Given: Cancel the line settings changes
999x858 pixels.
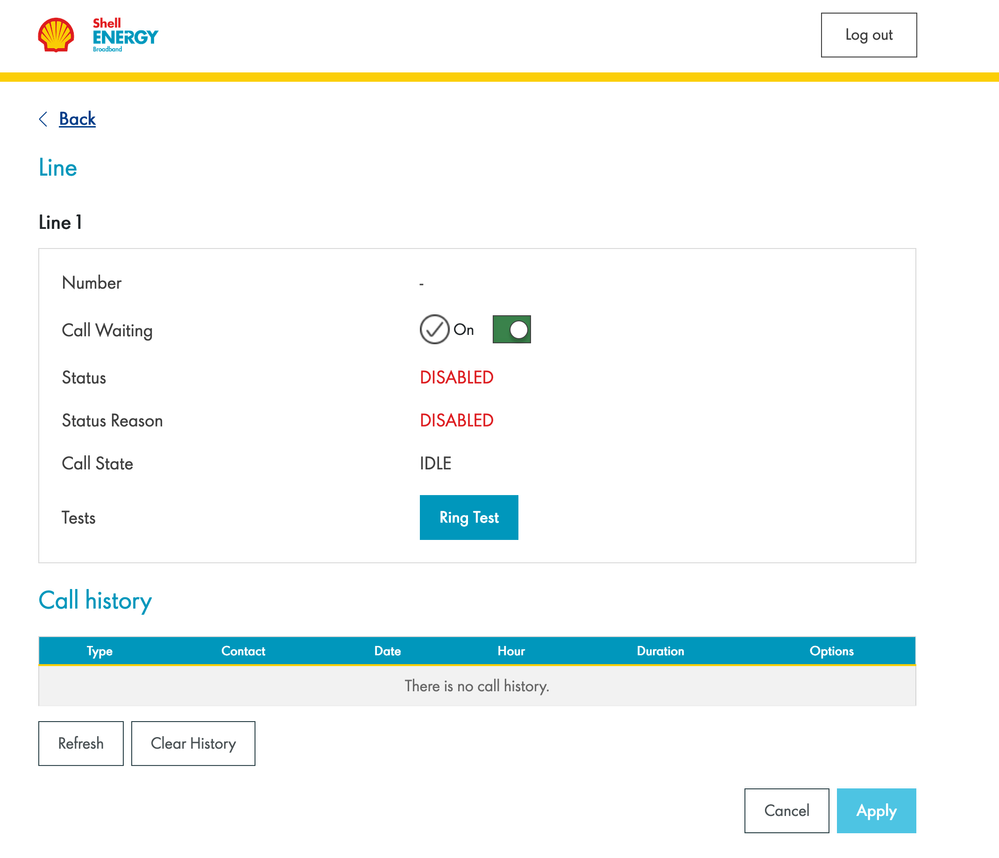Looking at the screenshot, I should [x=786, y=810].
